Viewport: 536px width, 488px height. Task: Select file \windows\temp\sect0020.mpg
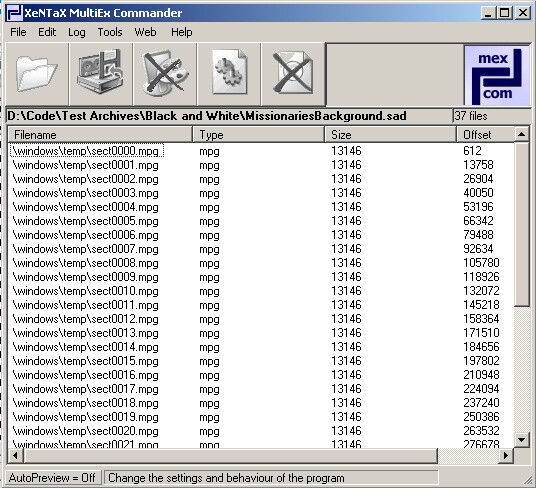(86, 431)
